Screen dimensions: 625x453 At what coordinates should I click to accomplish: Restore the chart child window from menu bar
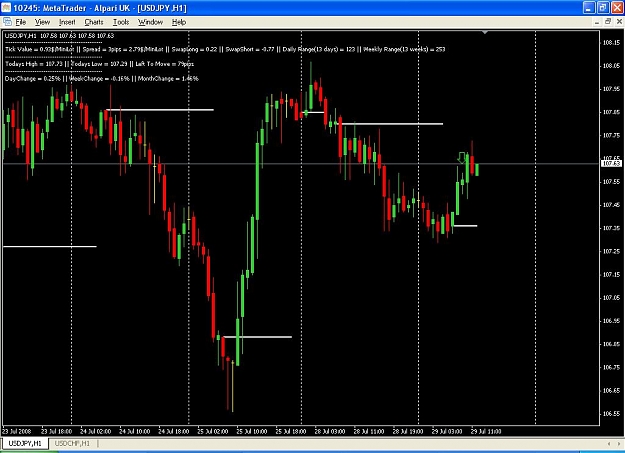pos(608,22)
